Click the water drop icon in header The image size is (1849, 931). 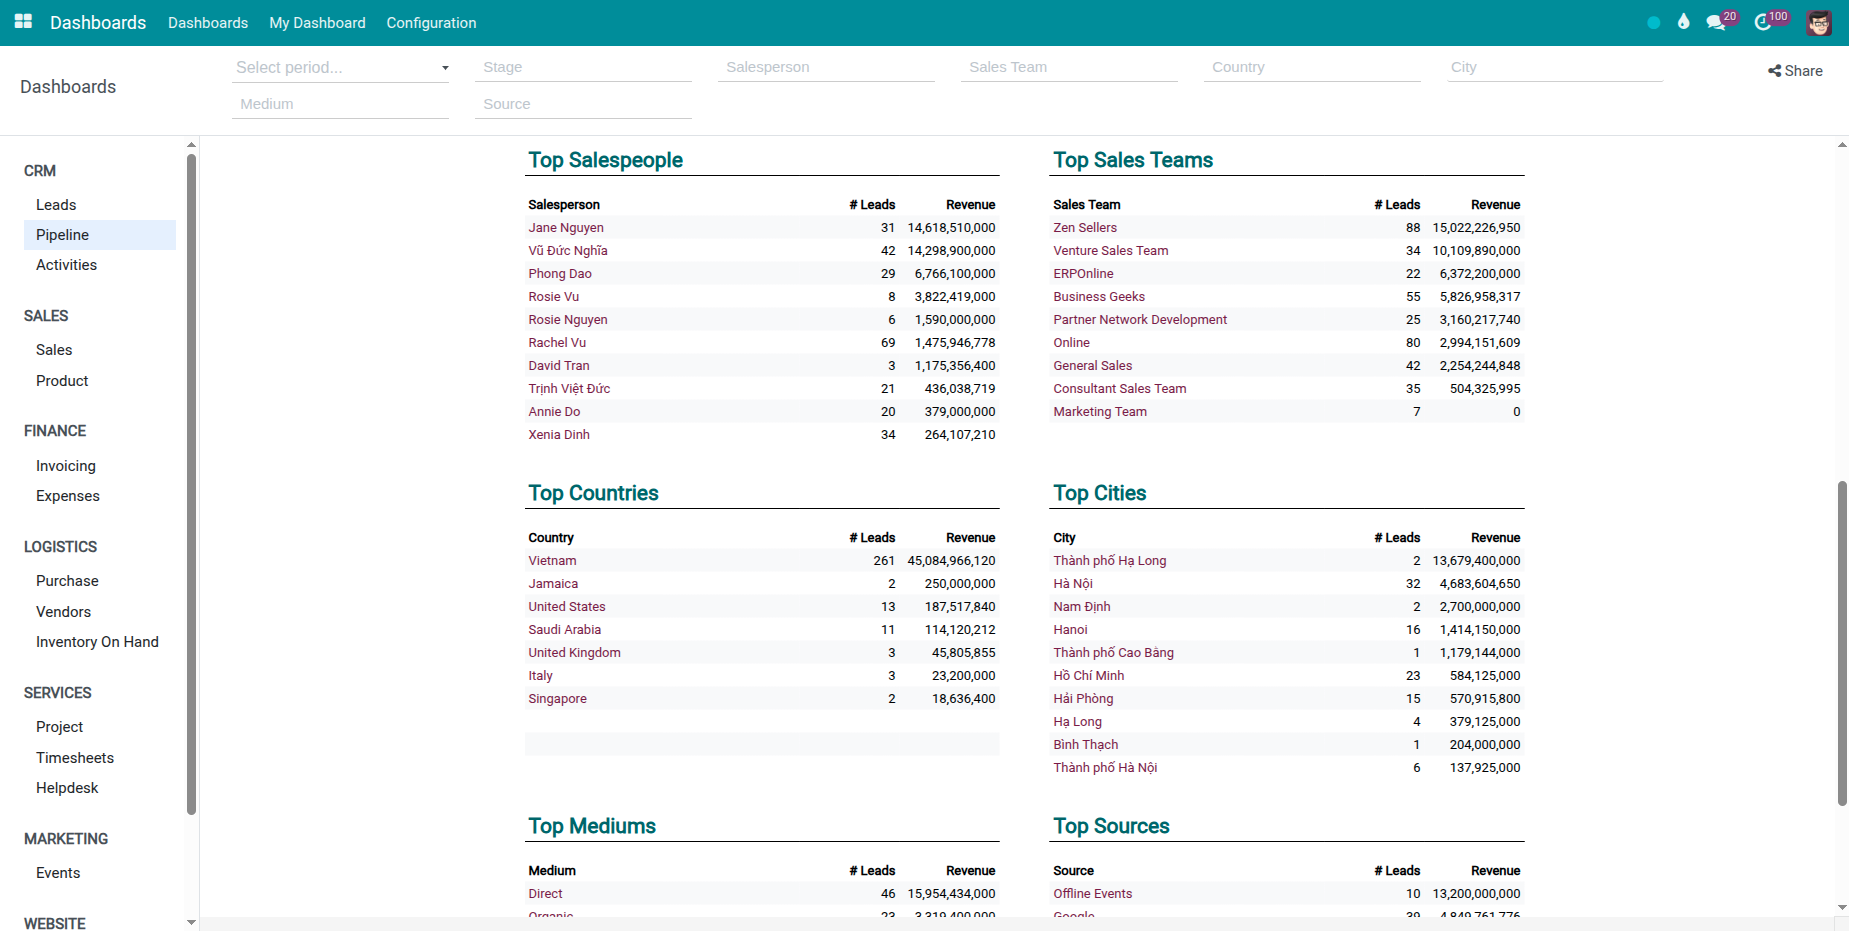(1684, 22)
